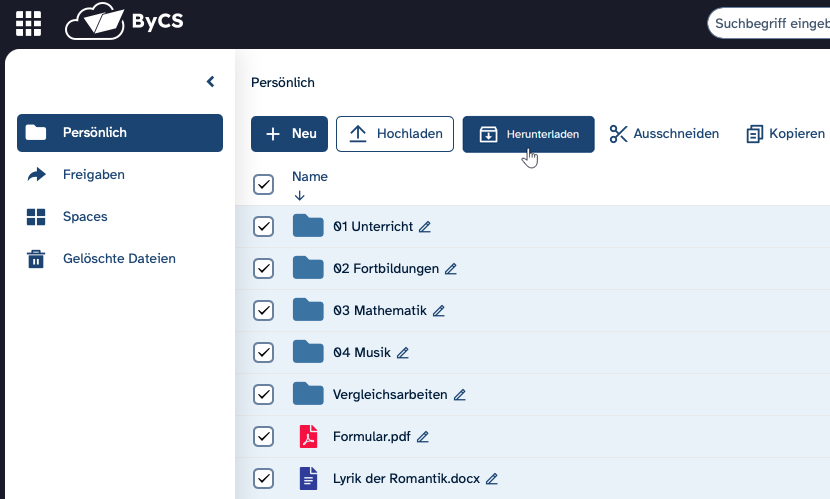This screenshot has height=499, width=830.
Task: Deselect the Vergleichsarbeiten checkbox
Action: click(x=264, y=394)
